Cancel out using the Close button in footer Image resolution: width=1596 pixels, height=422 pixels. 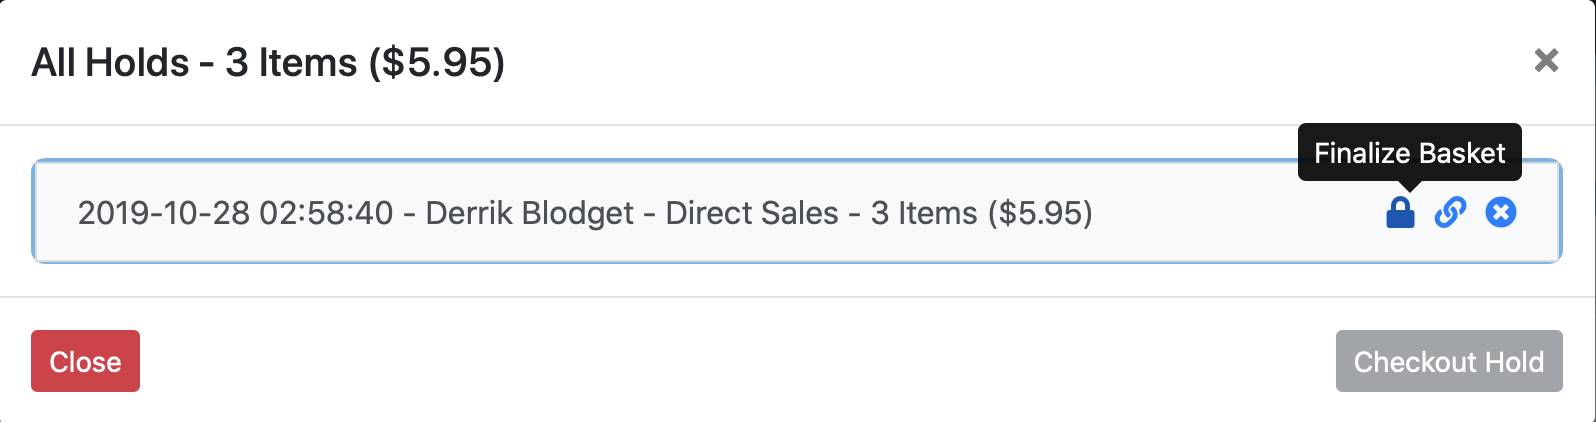tap(85, 361)
